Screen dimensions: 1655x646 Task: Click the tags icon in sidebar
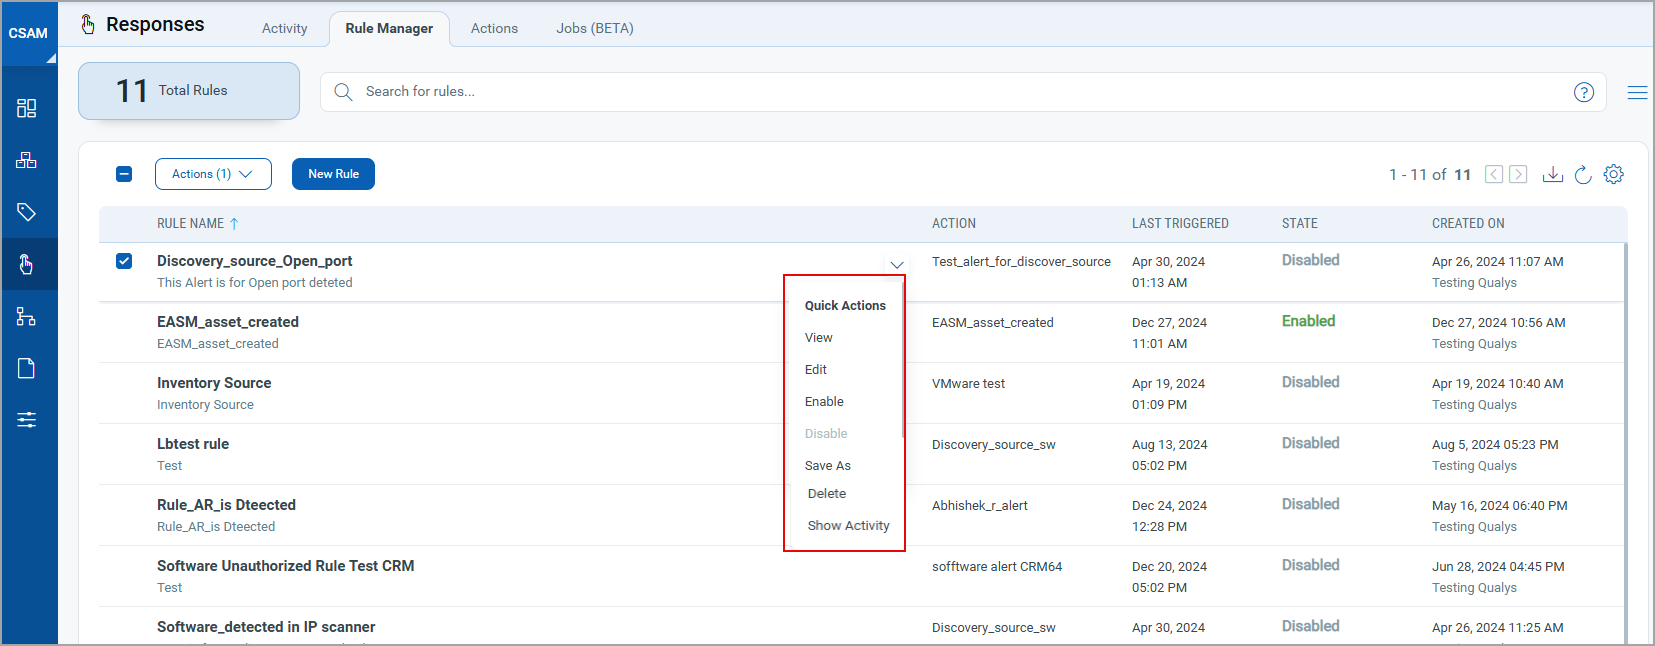tap(27, 212)
